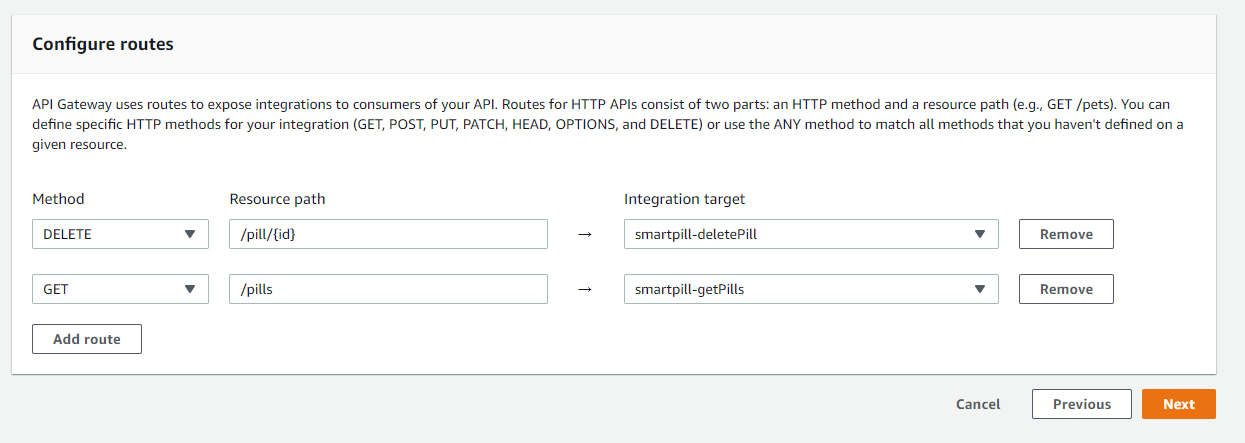This screenshot has width=1245, height=443.
Task: Focus the /pill/{id} resource path field
Action: coord(388,235)
